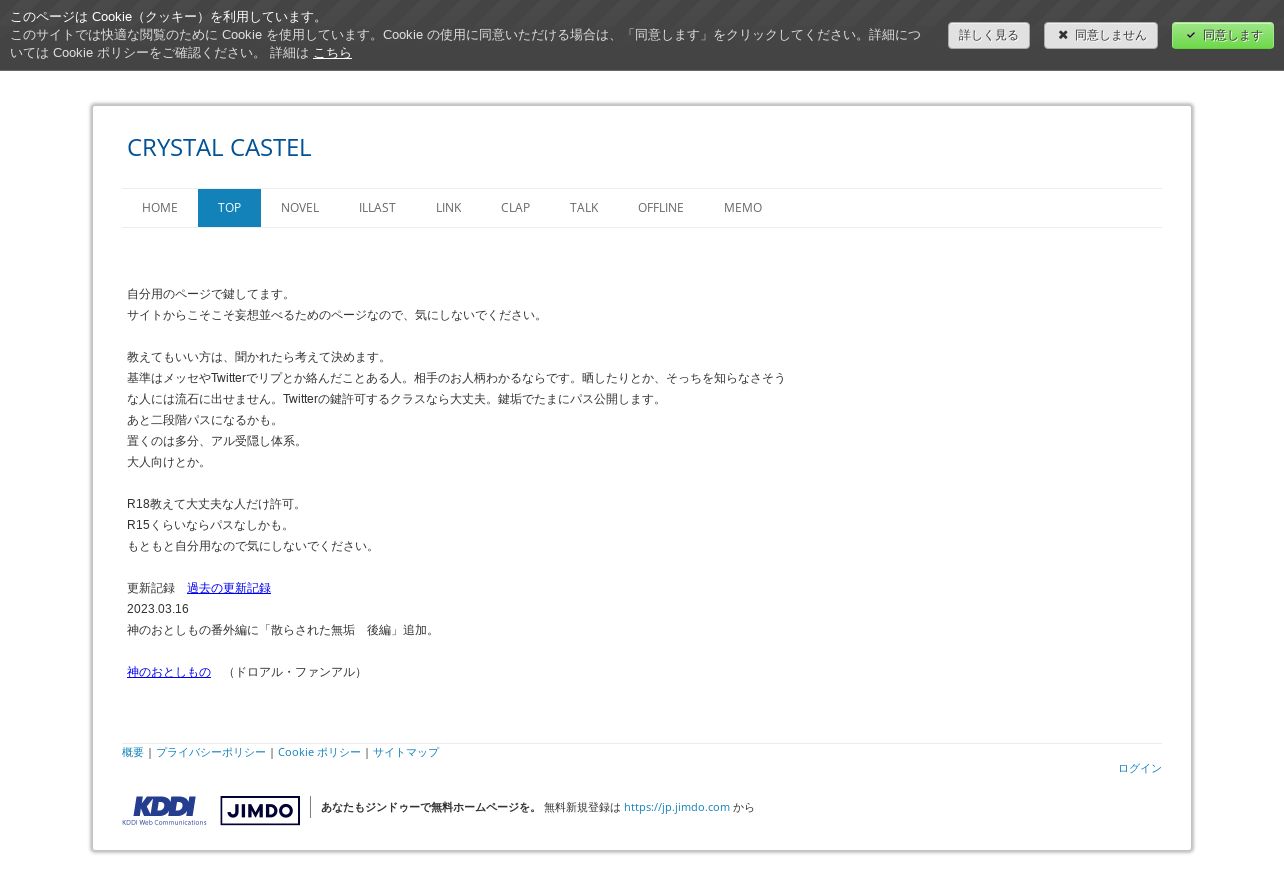The height and width of the screenshot is (884, 1284).
Task: Click the text 大人向けとか。
Action: point(169,462)
